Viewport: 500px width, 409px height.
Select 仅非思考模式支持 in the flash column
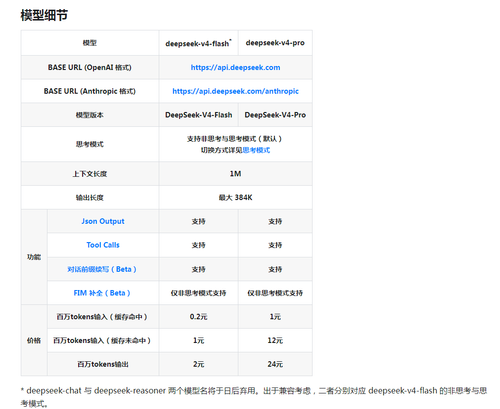198,293
